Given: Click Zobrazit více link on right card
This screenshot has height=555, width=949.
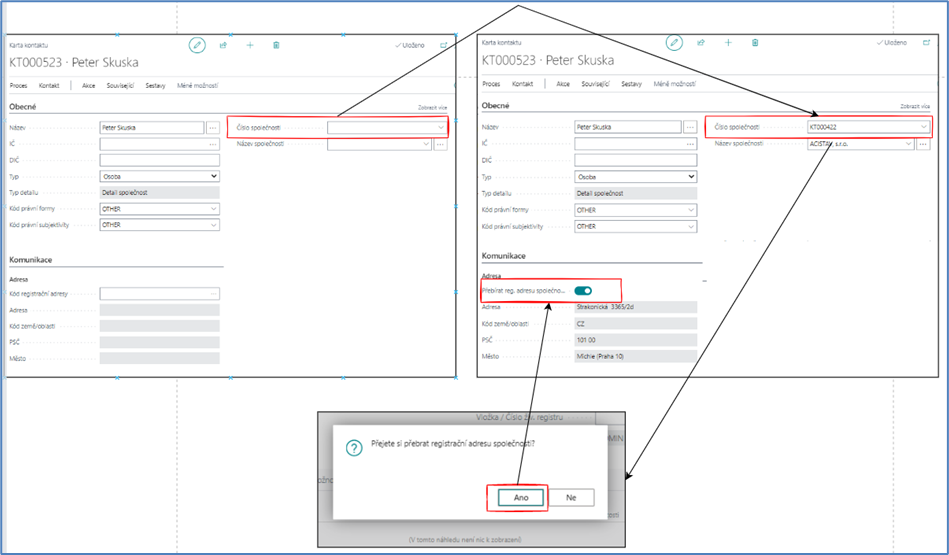Looking at the screenshot, I should pyautogui.click(x=915, y=106).
